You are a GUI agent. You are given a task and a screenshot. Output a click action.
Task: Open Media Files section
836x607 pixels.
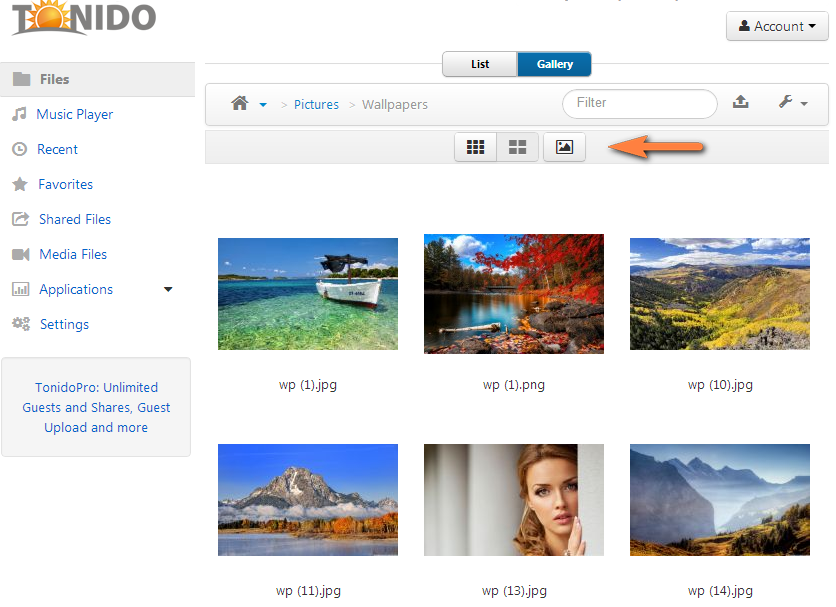(x=73, y=254)
